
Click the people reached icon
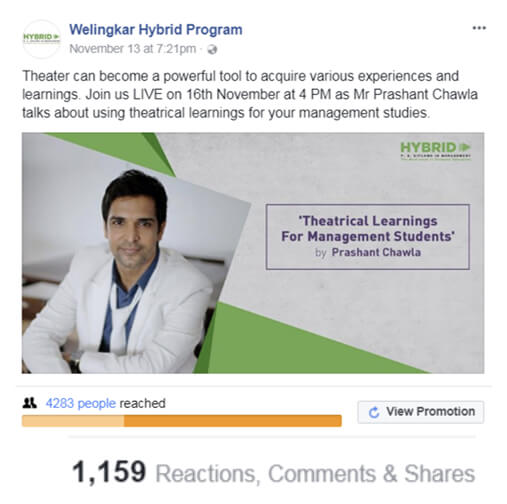click(30, 403)
